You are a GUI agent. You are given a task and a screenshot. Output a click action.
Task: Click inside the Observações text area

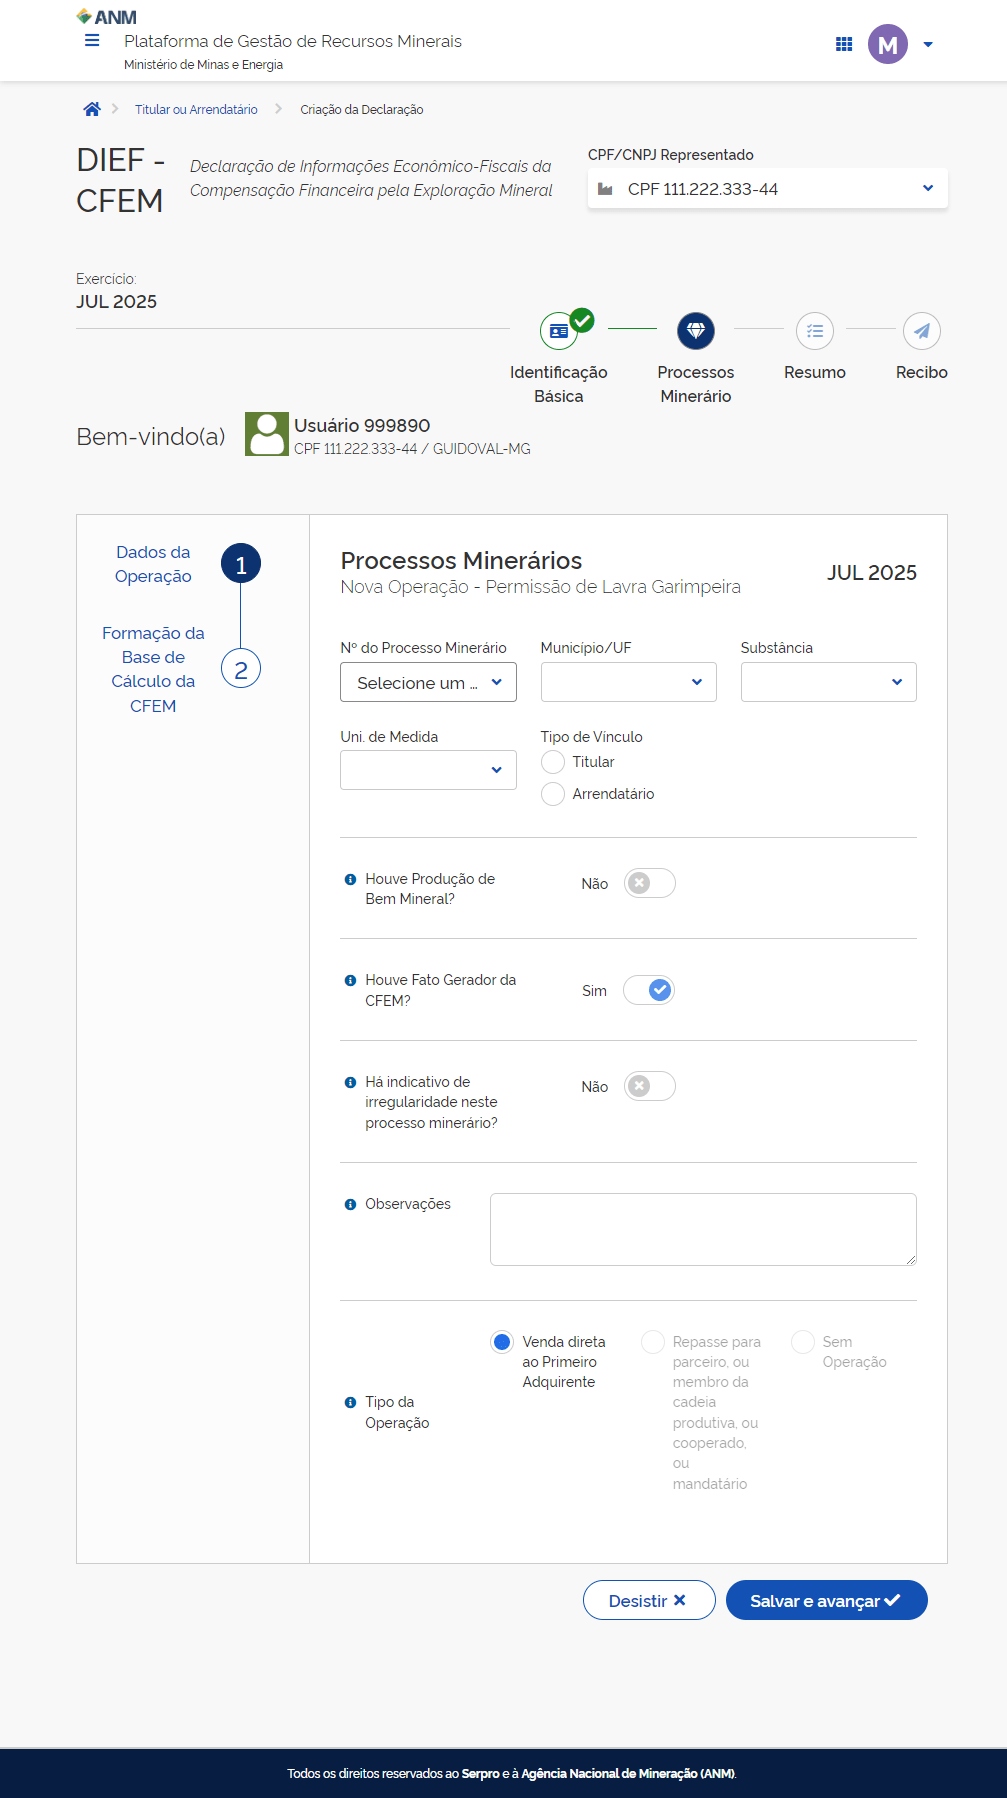[702, 1229]
